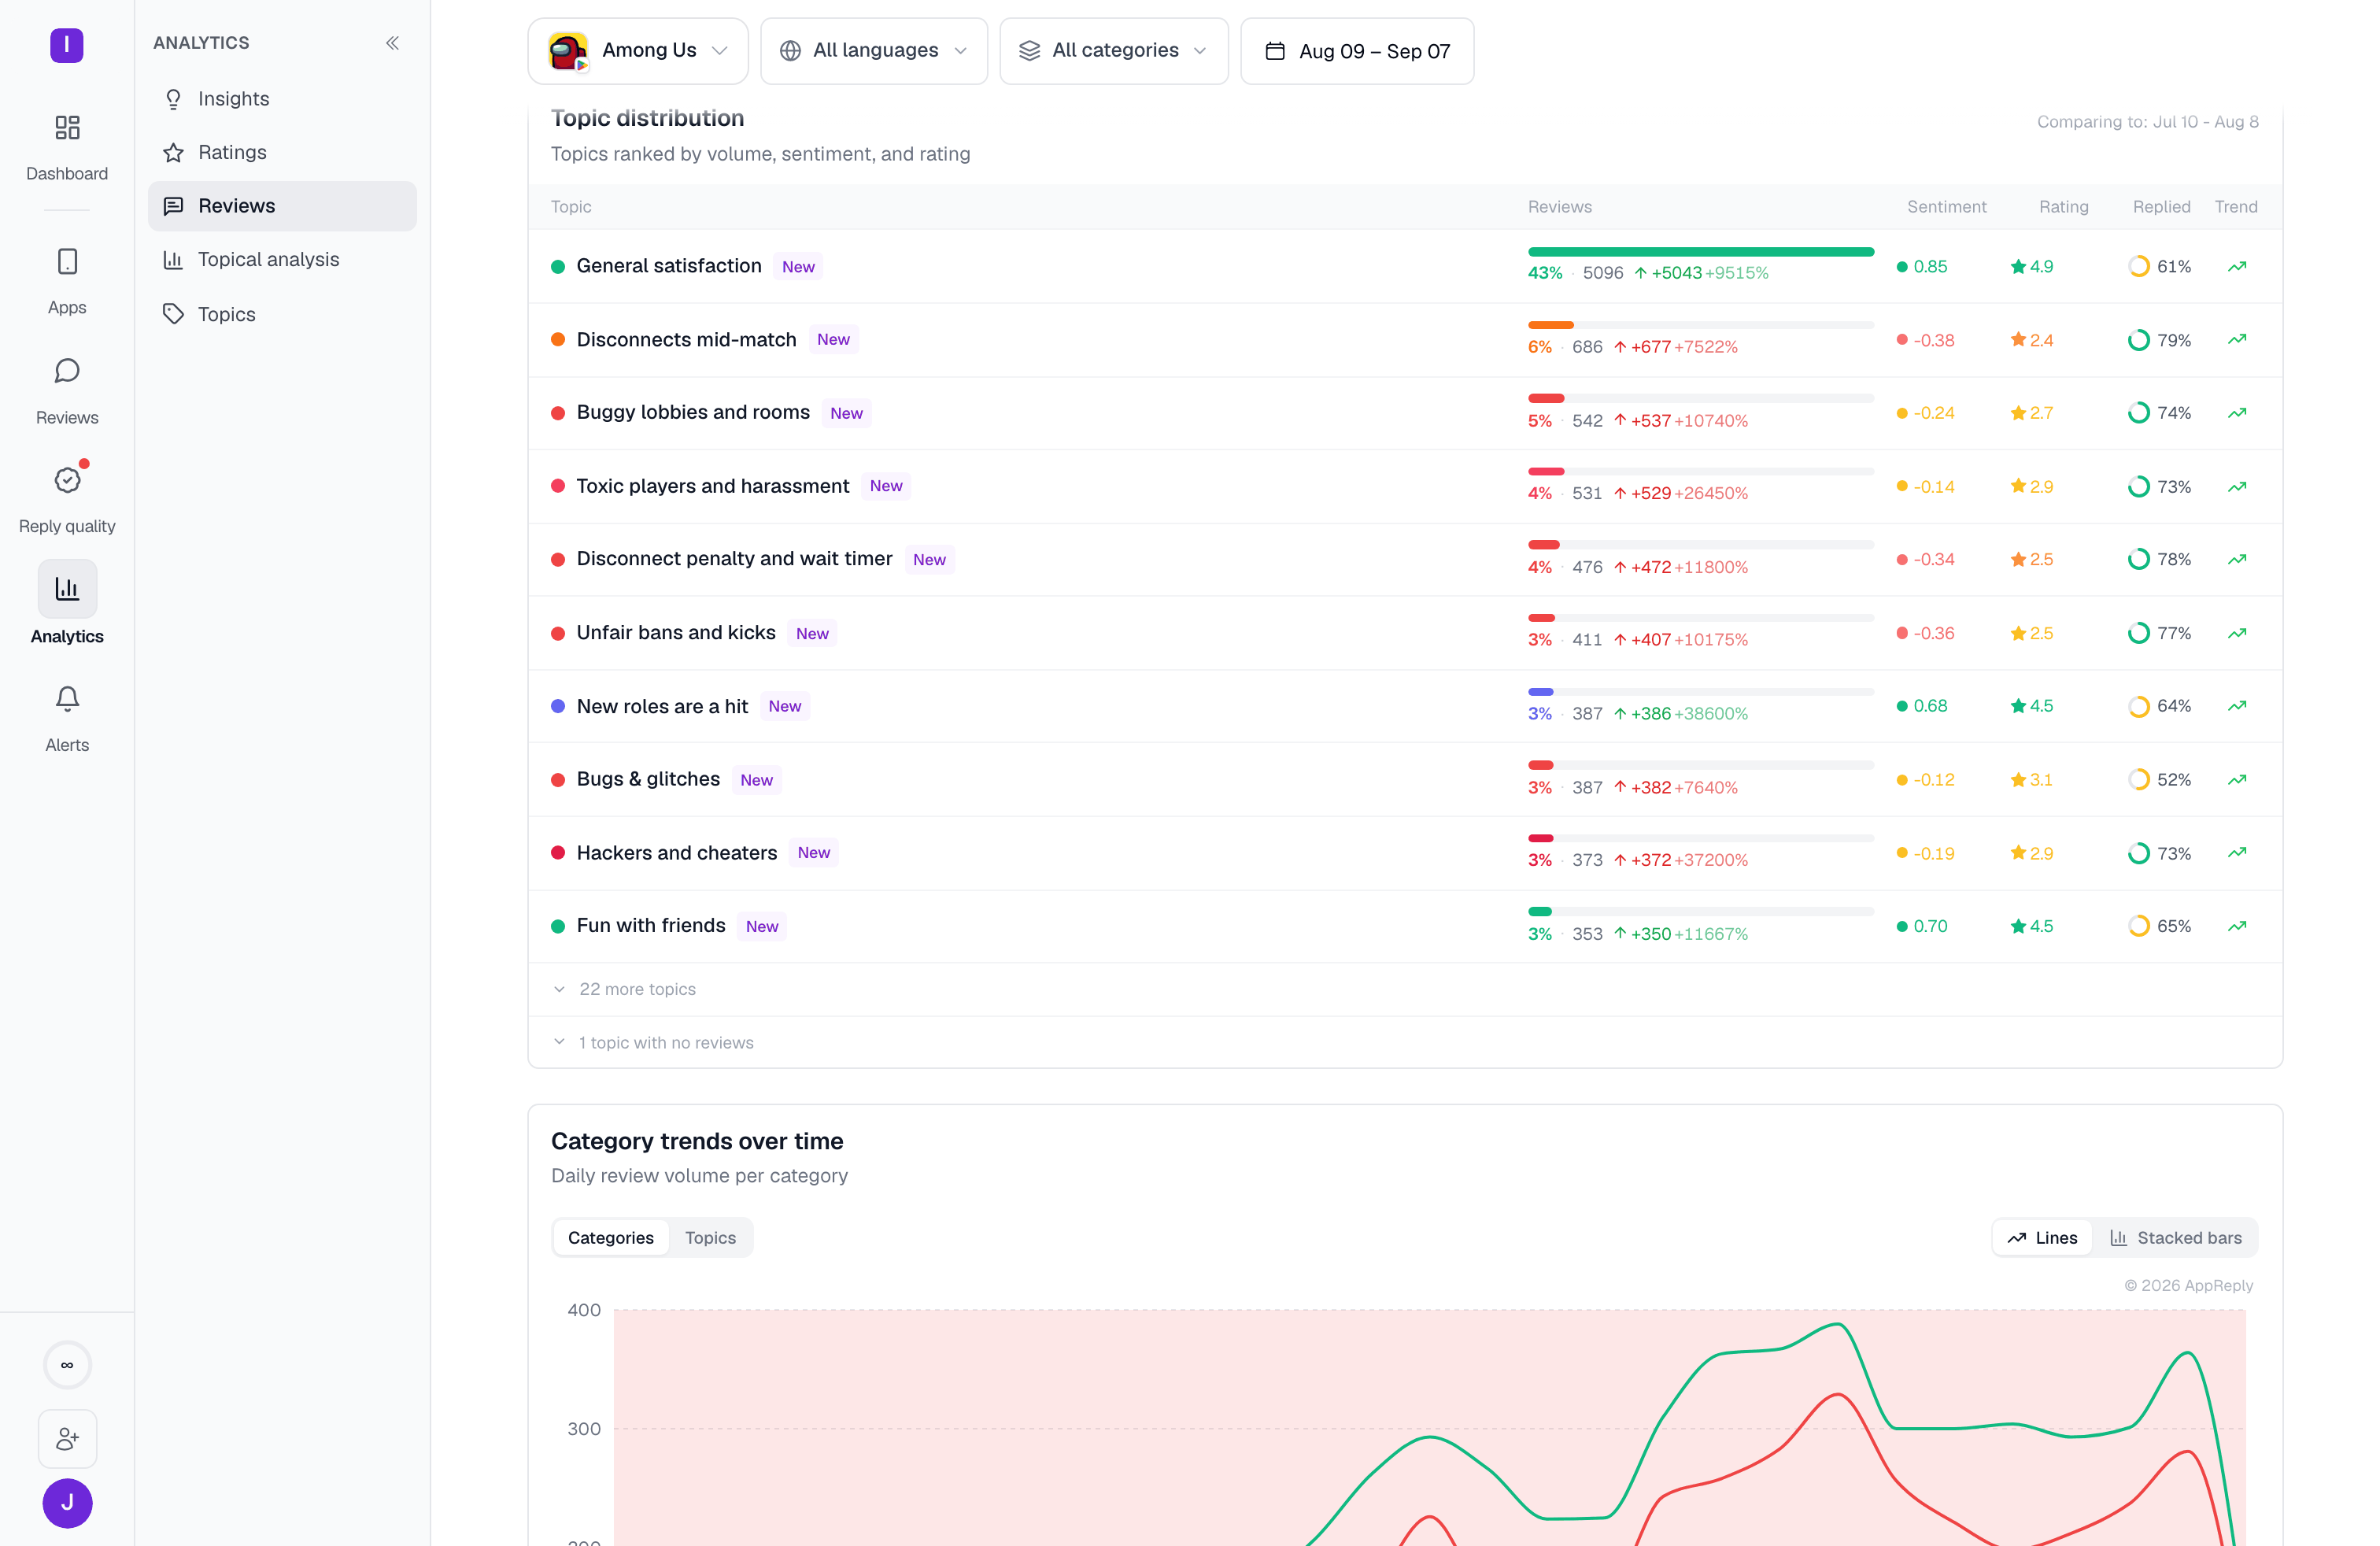Sort by the Rating column header
The height and width of the screenshot is (1546, 2380).
(x=2063, y=207)
